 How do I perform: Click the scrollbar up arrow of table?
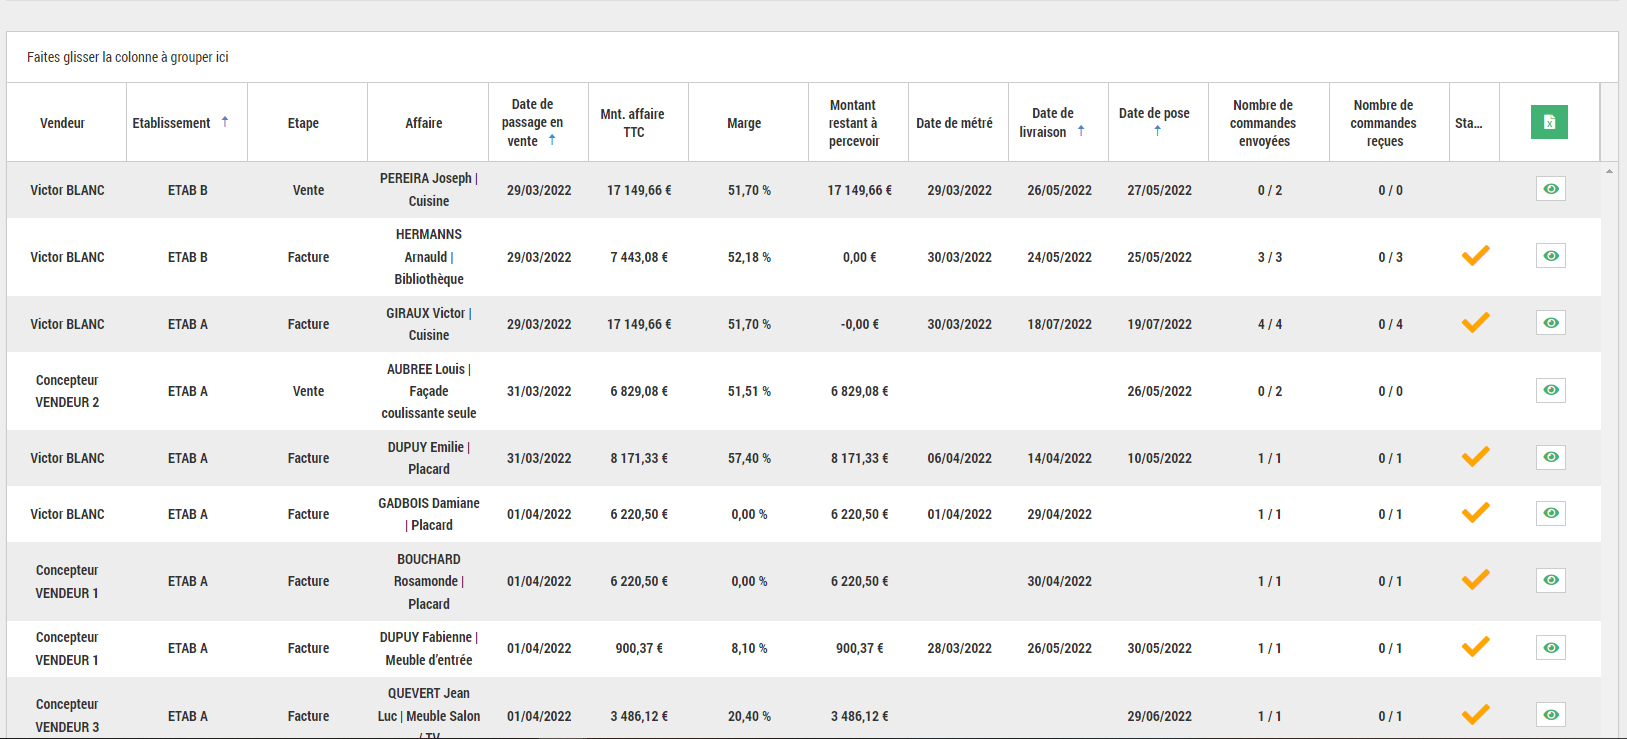(1609, 171)
